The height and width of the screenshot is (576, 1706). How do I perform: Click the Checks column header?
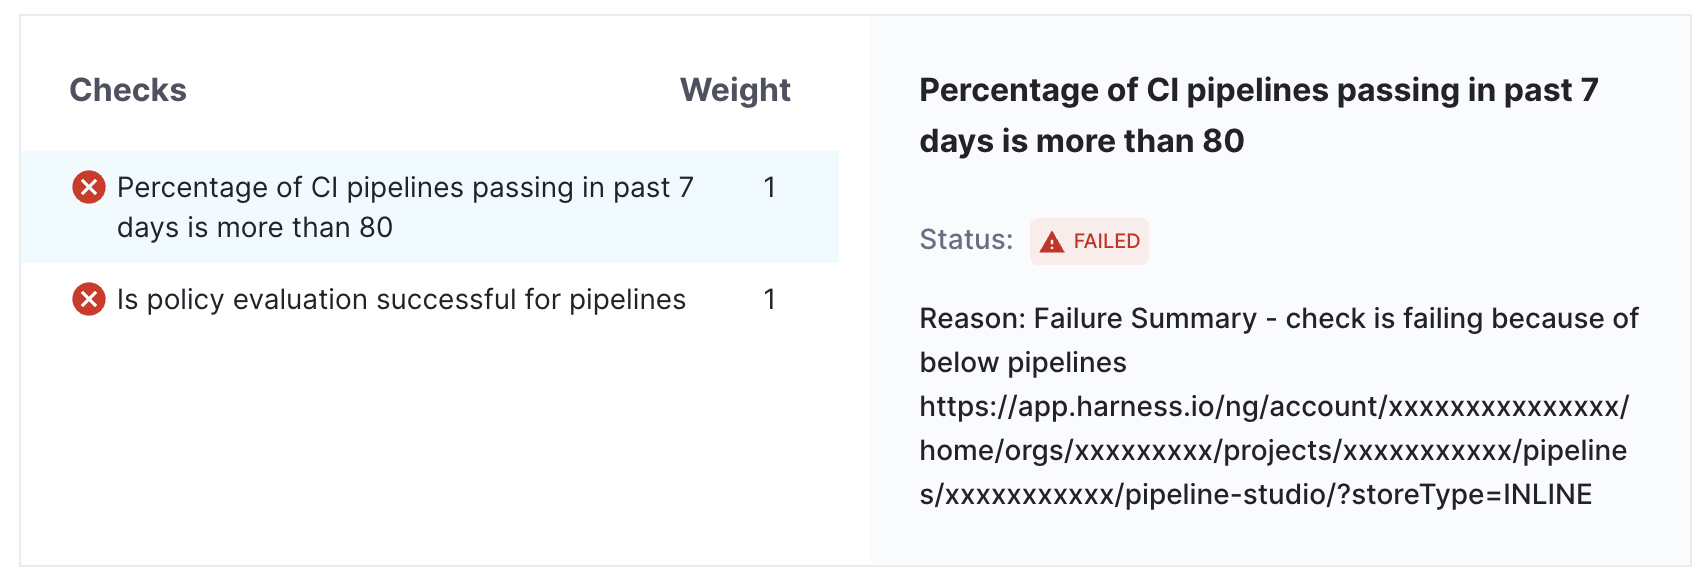(x=128, y=90)
